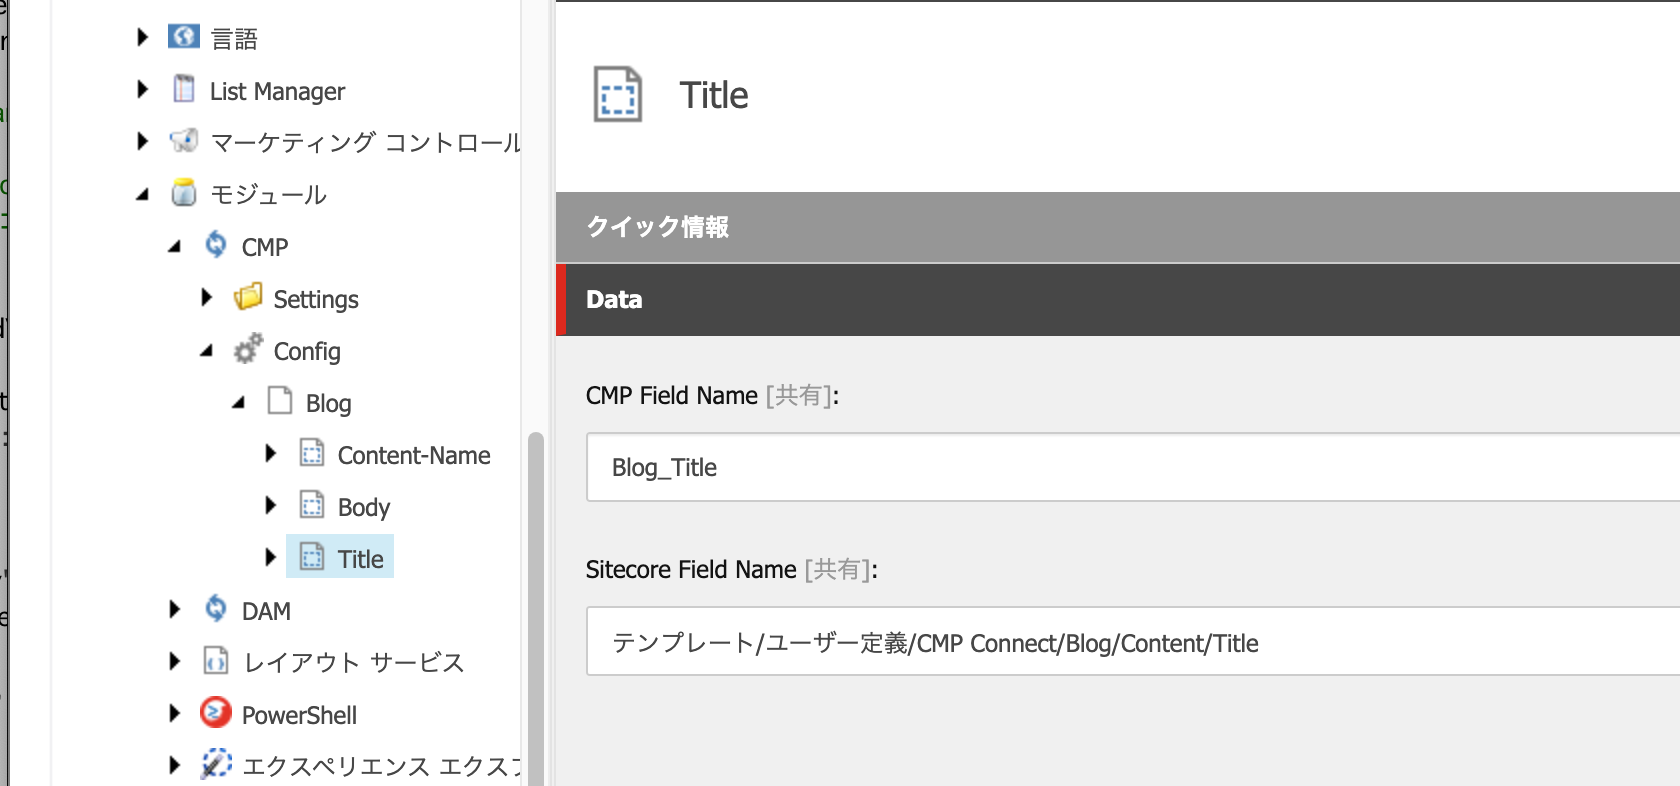Expand the レイアウト サービス node

[x=174, y=661]
